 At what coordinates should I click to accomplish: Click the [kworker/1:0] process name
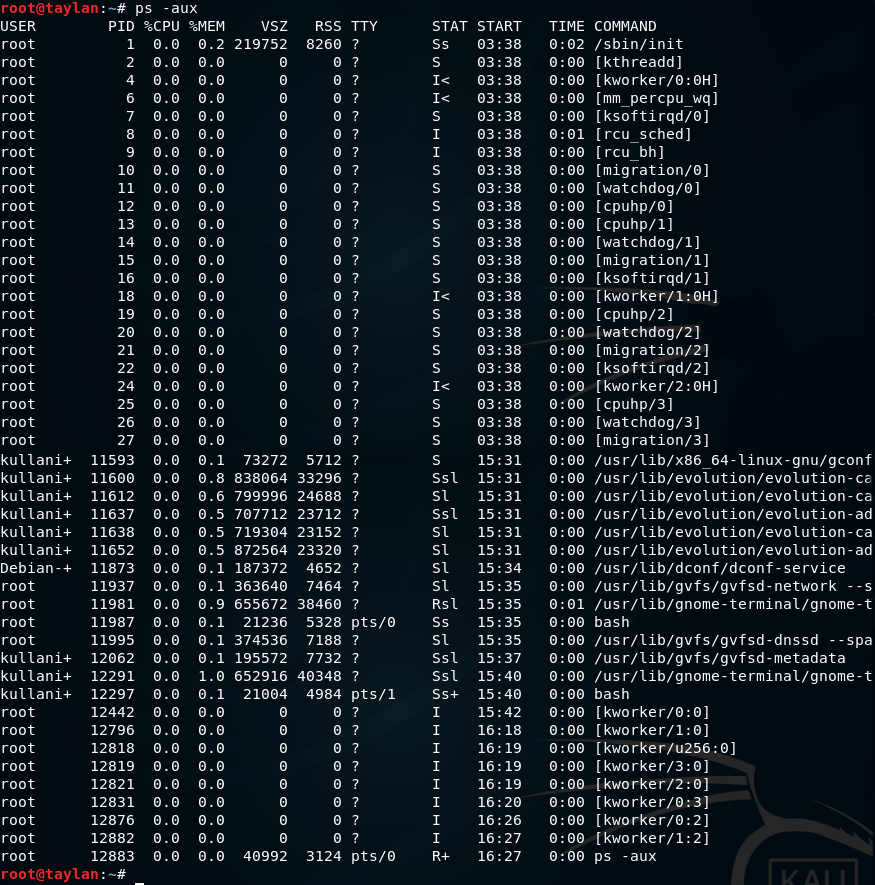652,731
